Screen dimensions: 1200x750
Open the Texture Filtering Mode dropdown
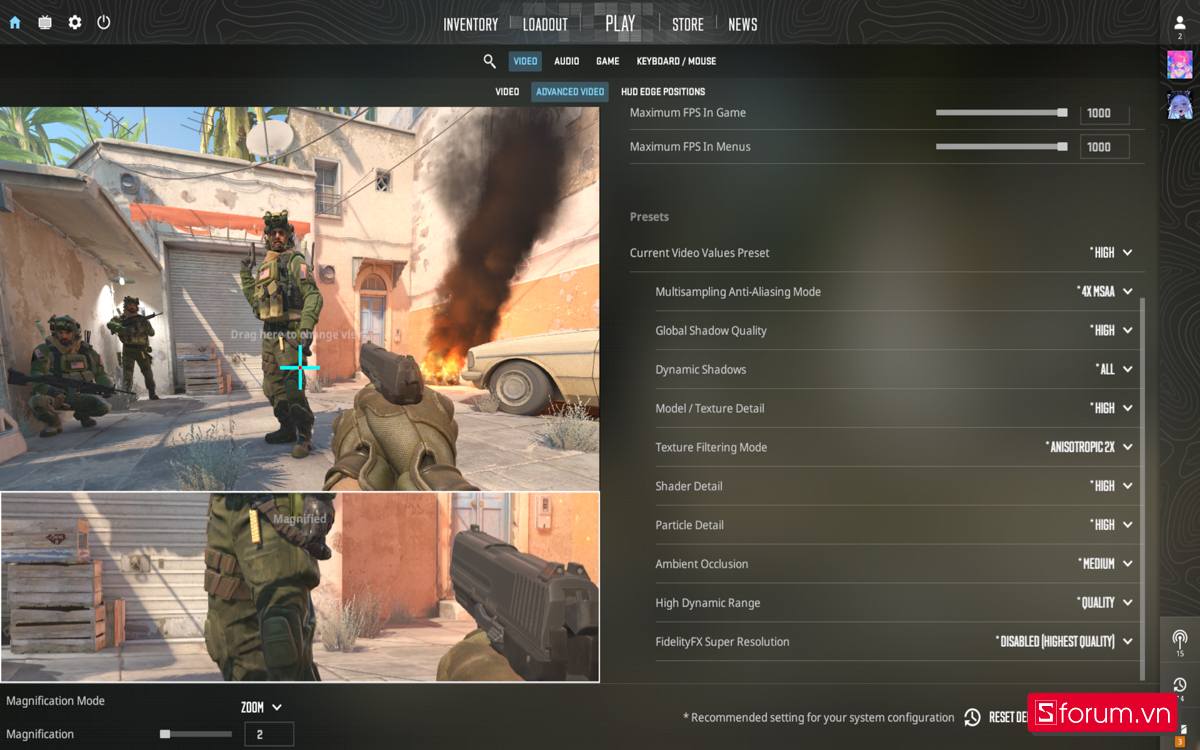(x=1089, y=448)
